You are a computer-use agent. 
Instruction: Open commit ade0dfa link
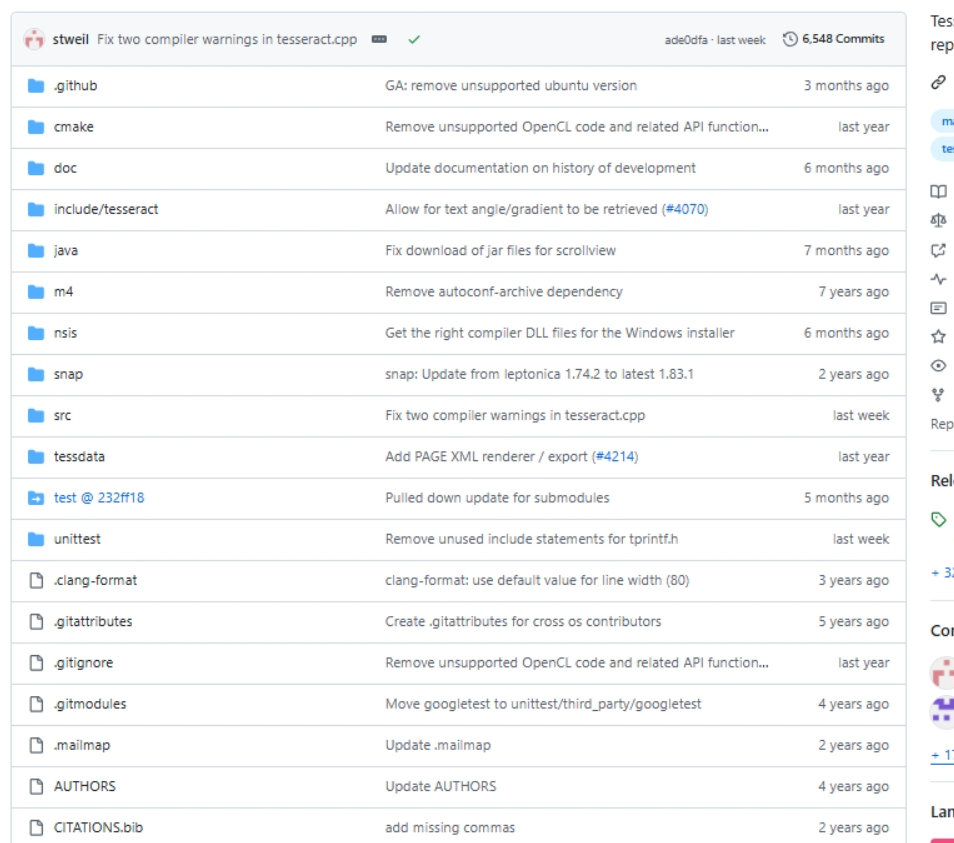686,40
